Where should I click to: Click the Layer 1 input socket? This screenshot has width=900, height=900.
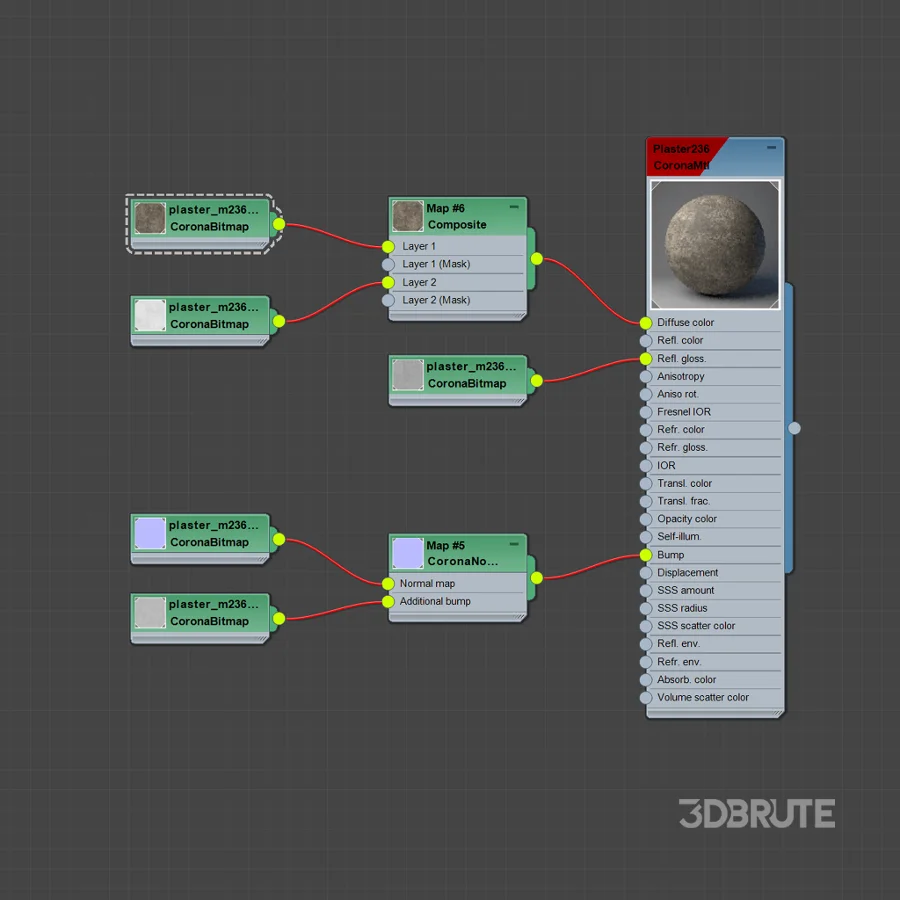tap(388, 247)
